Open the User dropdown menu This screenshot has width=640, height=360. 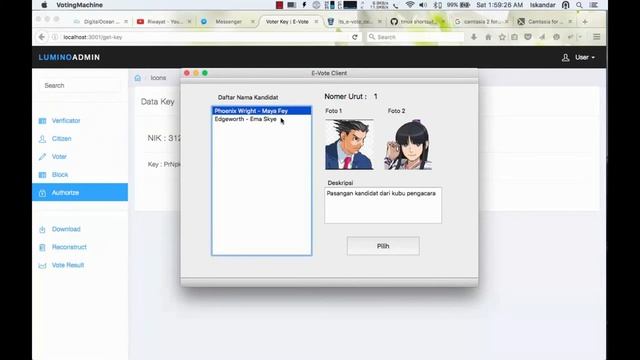pos(579,58)
